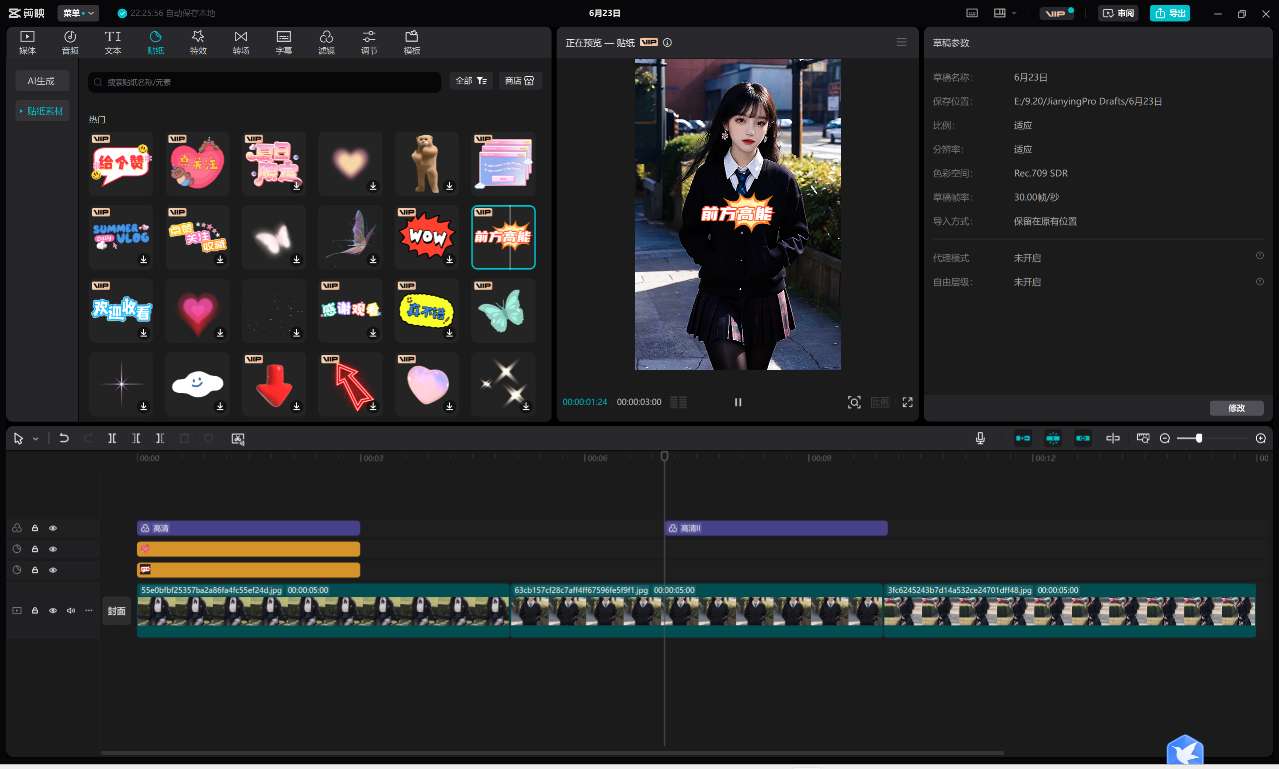
Task: Switch to the AI生成 sidebar tab
Action: [x=41, y=80]
